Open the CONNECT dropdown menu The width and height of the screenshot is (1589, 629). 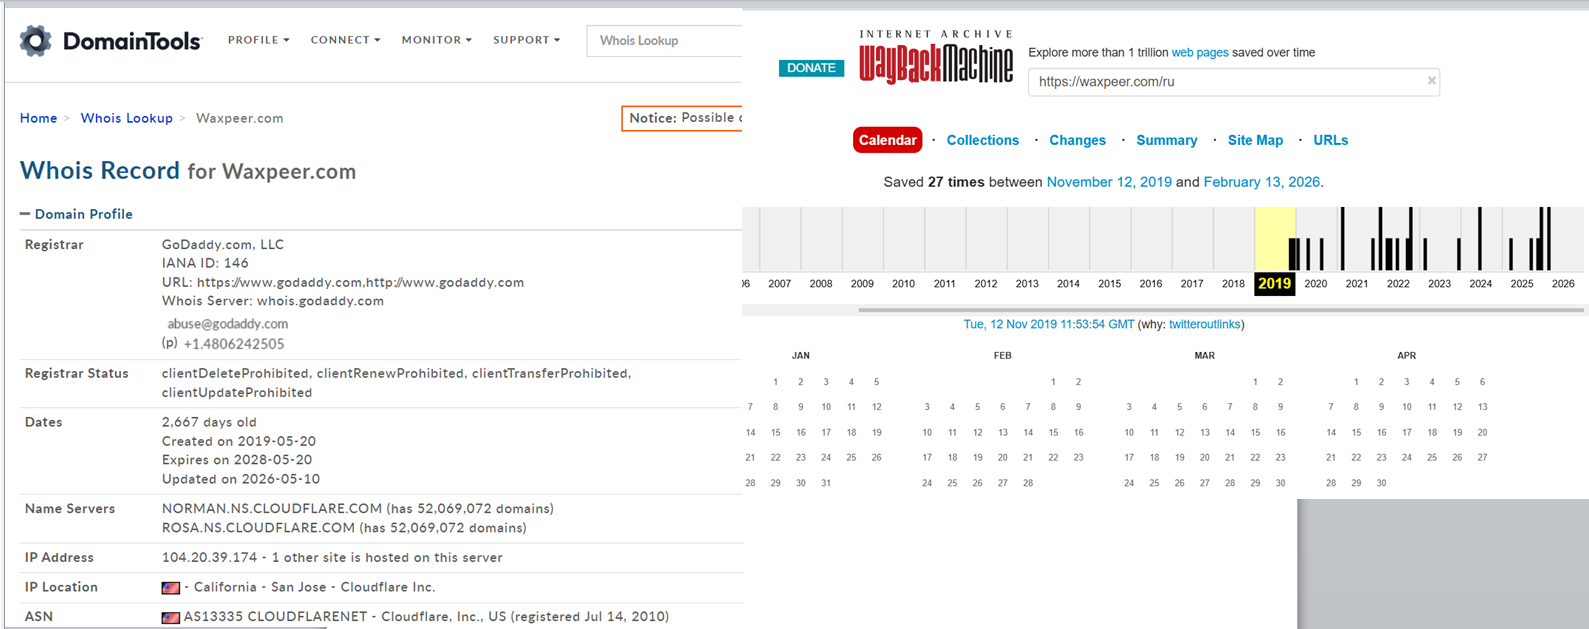tap(345, 40)
